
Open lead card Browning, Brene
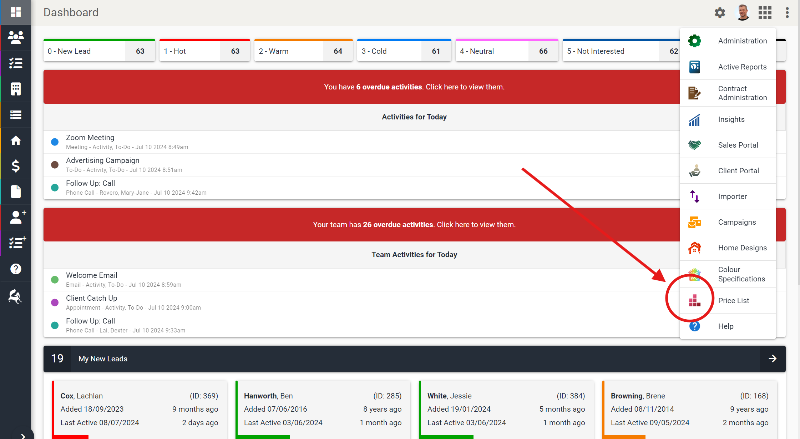click(689, 409)
